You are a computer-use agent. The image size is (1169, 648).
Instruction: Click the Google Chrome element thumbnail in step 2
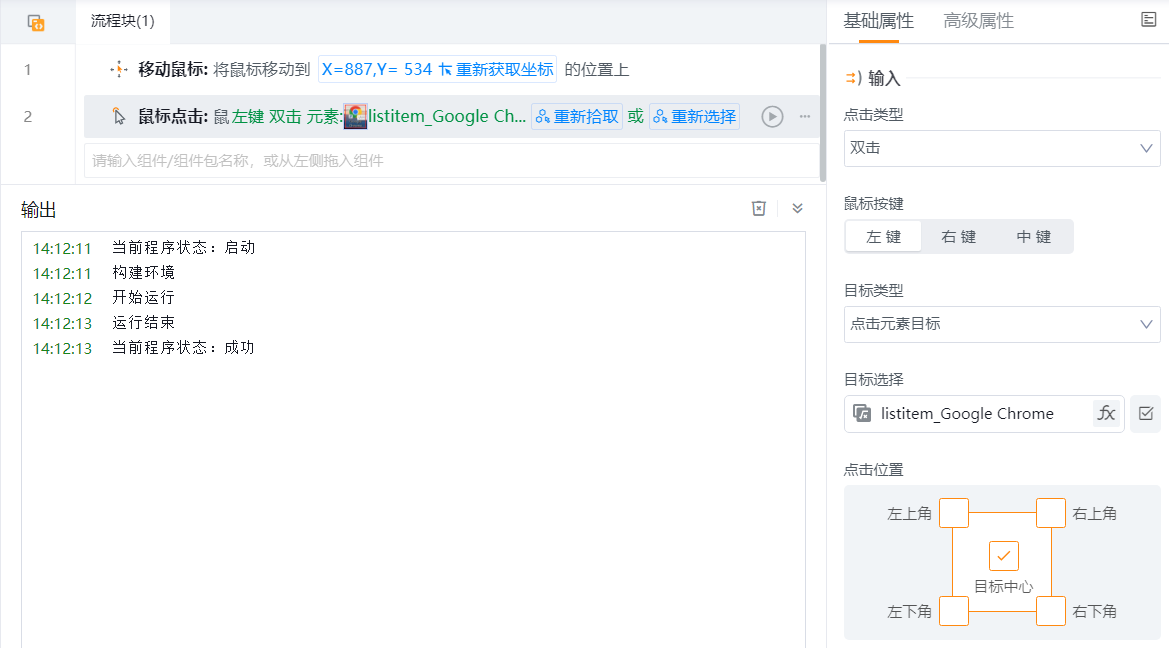tap(355, 117)
